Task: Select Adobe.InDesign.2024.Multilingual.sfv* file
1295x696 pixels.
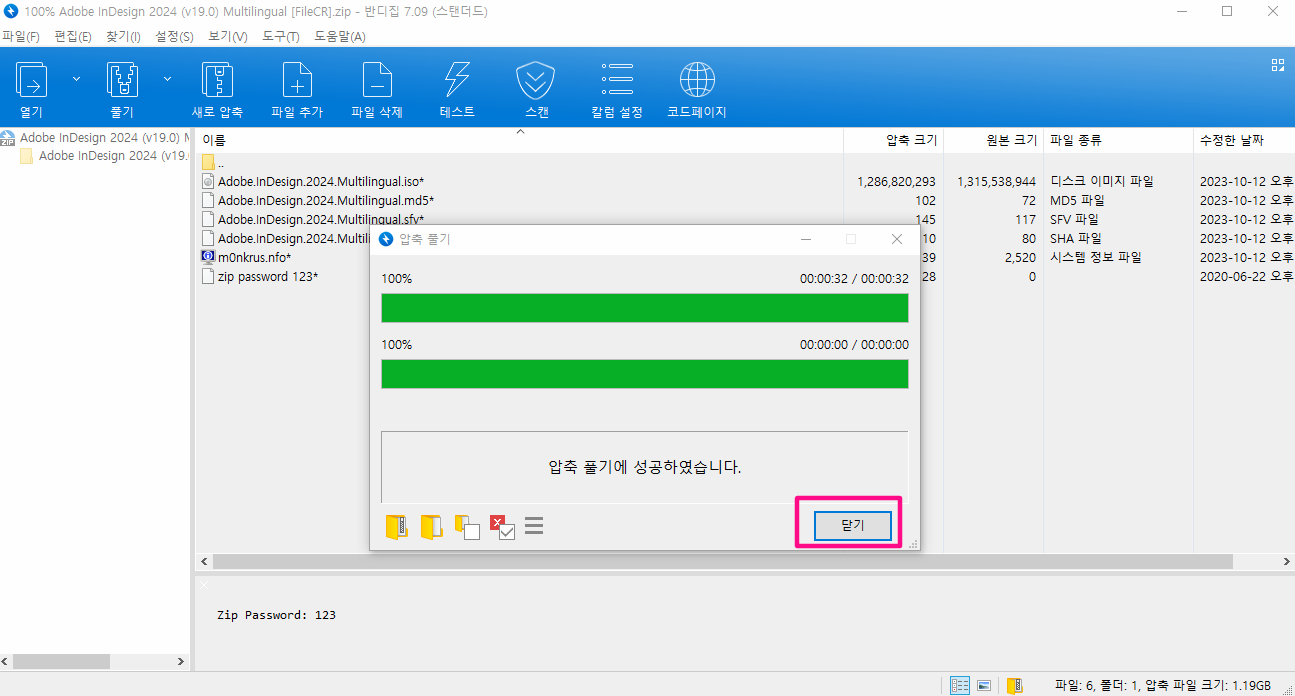Action: pos(321,220)
